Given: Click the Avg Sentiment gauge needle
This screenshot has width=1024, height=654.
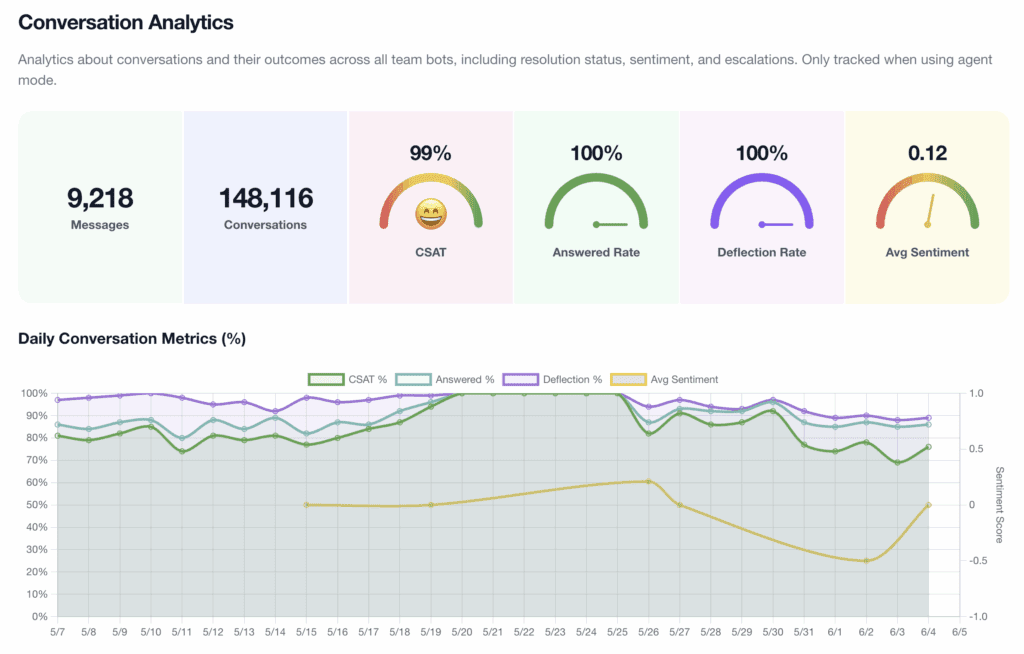Looking at the screenshot, I should point(930,210).
